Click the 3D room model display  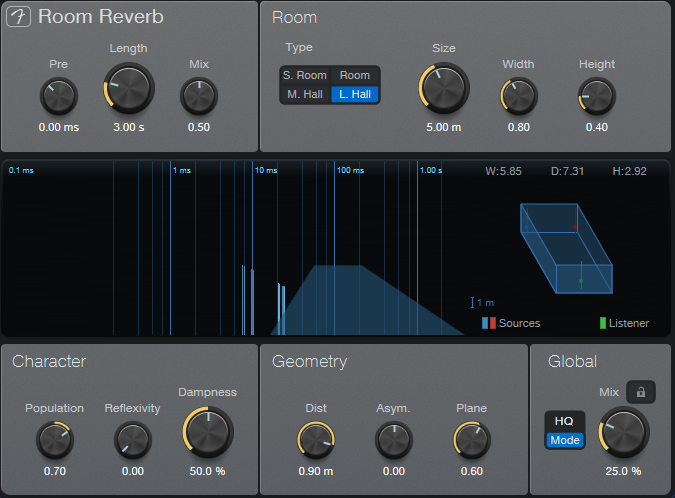tap(565, 248)
